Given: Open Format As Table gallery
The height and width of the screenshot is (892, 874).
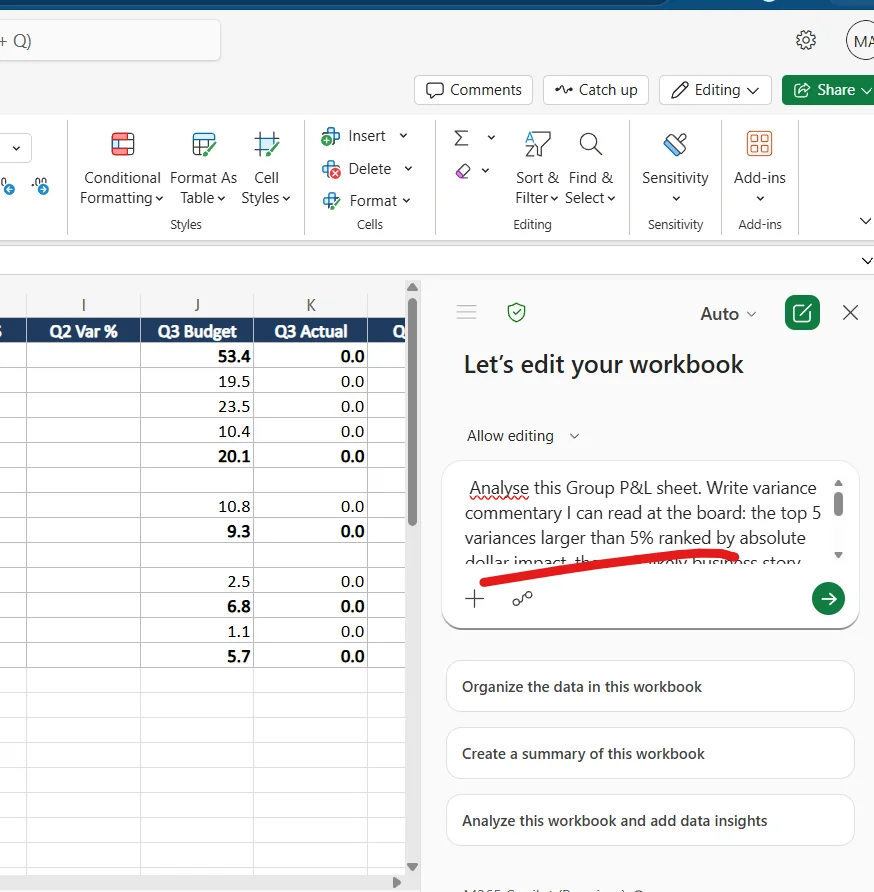Looking at the screenshot, I should [203, 167].
